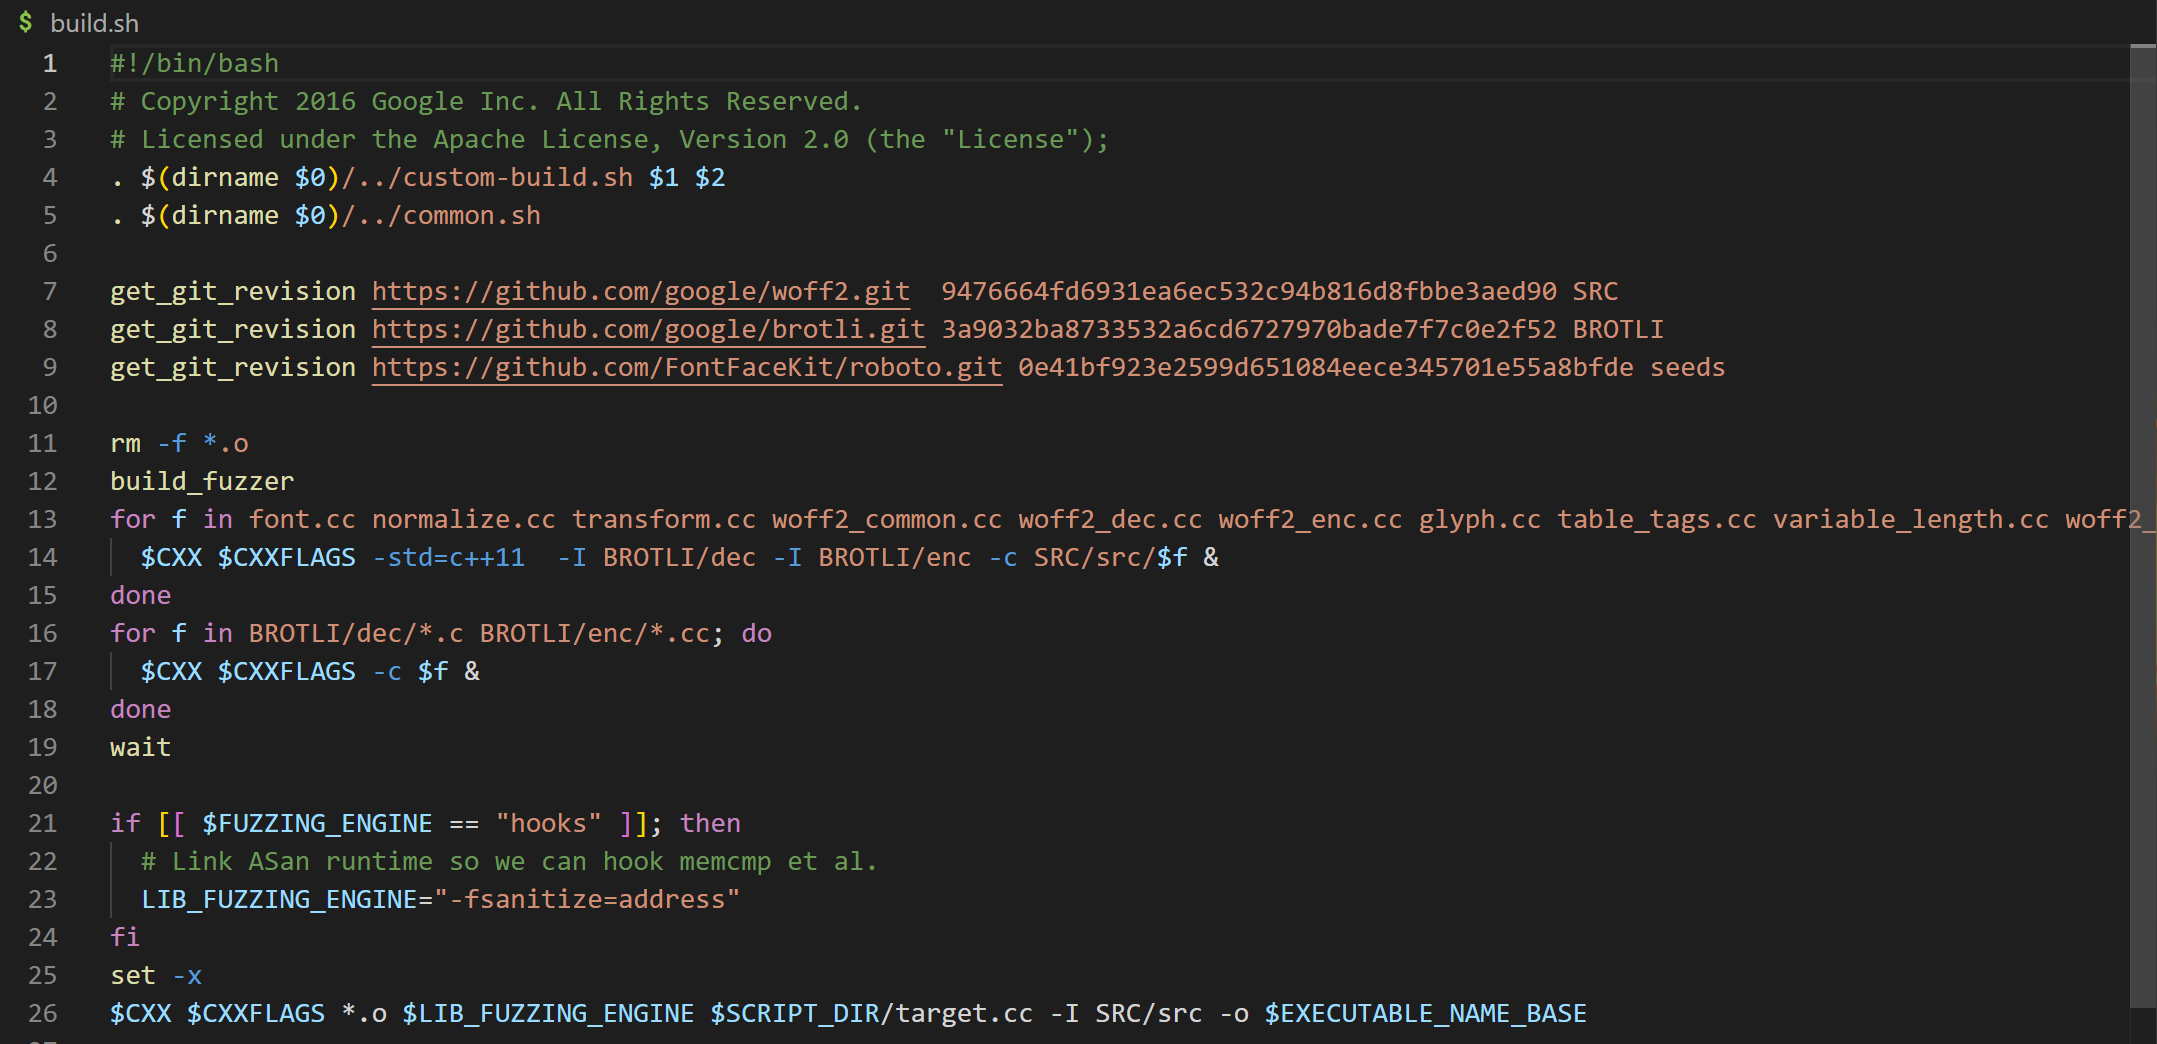Click the "hooks" string literal
This screenshot has width=2157, height=1044.
pos(548,823)
